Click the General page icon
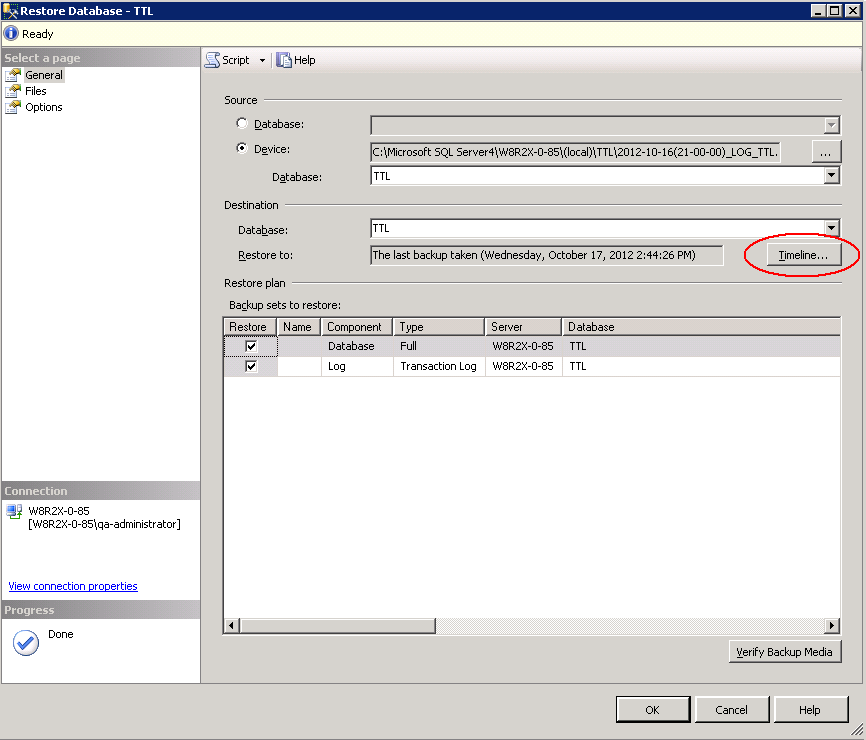The width and height of the screenshot is (866, 740). point(13,75)
